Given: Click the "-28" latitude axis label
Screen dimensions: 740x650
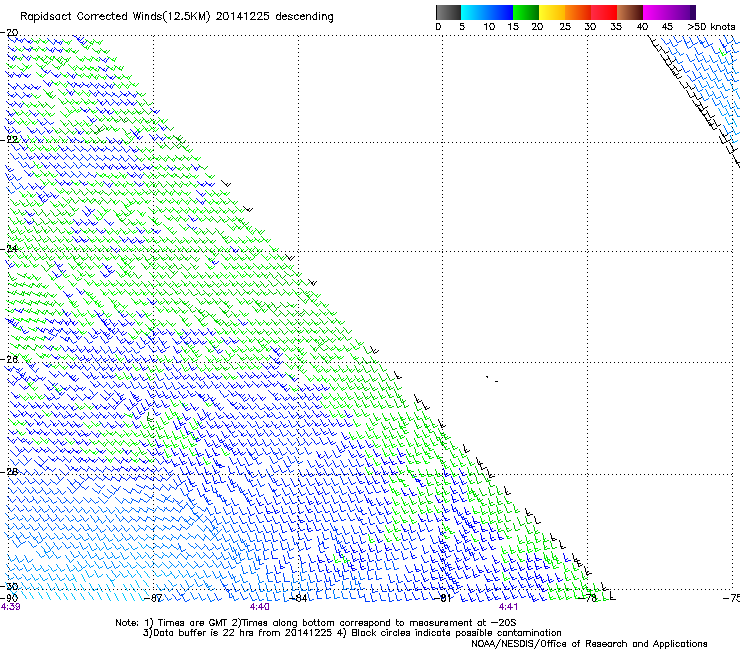Looking at the screenshot, I should 9,472.
